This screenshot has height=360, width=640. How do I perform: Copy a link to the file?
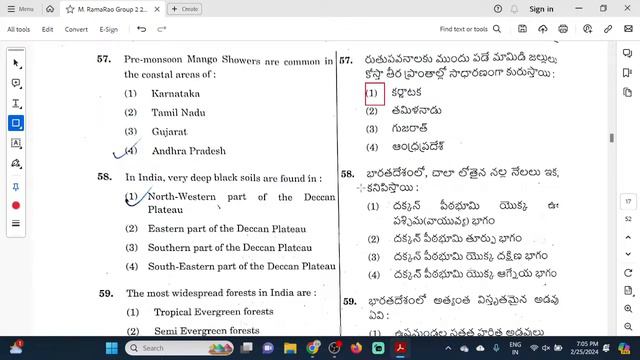(608, 29)
